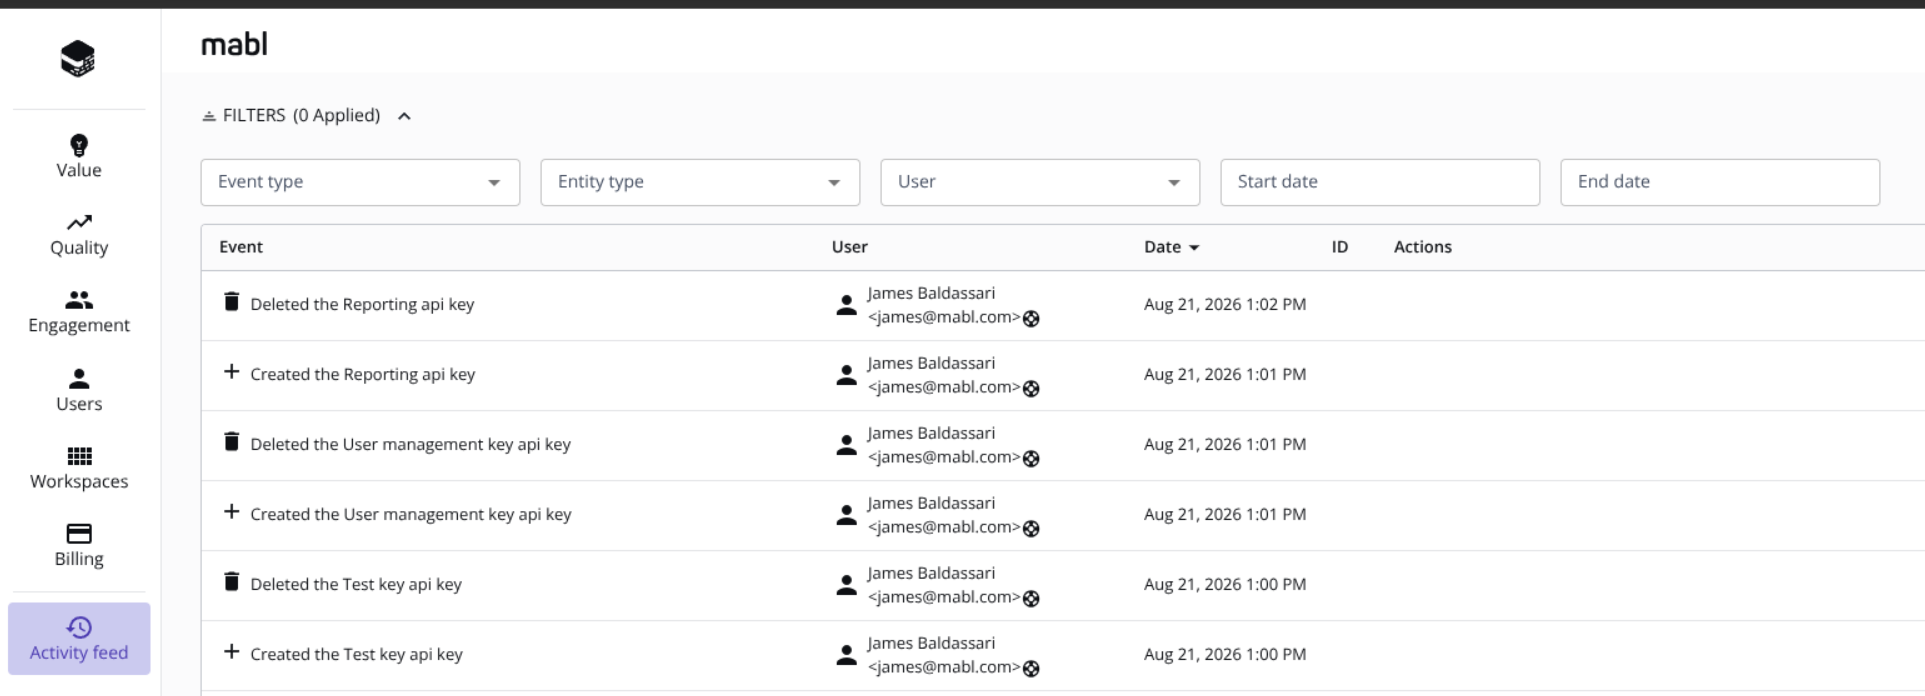Click user avatar in Deleted User management row

846,445
